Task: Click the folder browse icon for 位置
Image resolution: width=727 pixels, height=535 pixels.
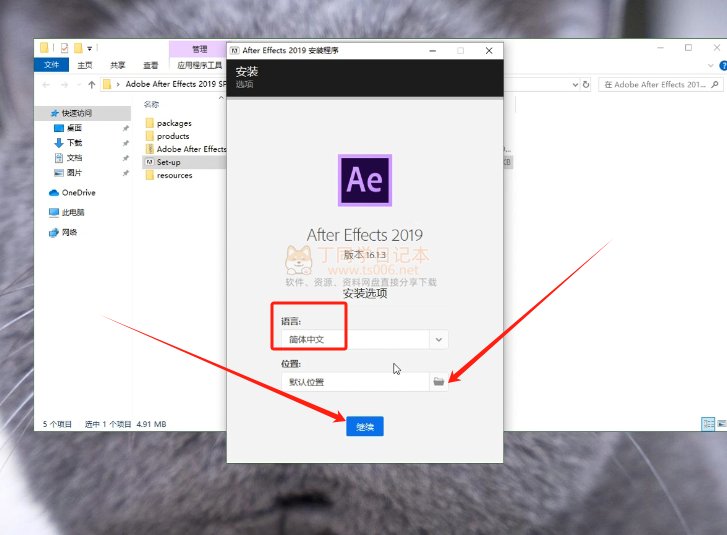Action: tap(439, 382)
